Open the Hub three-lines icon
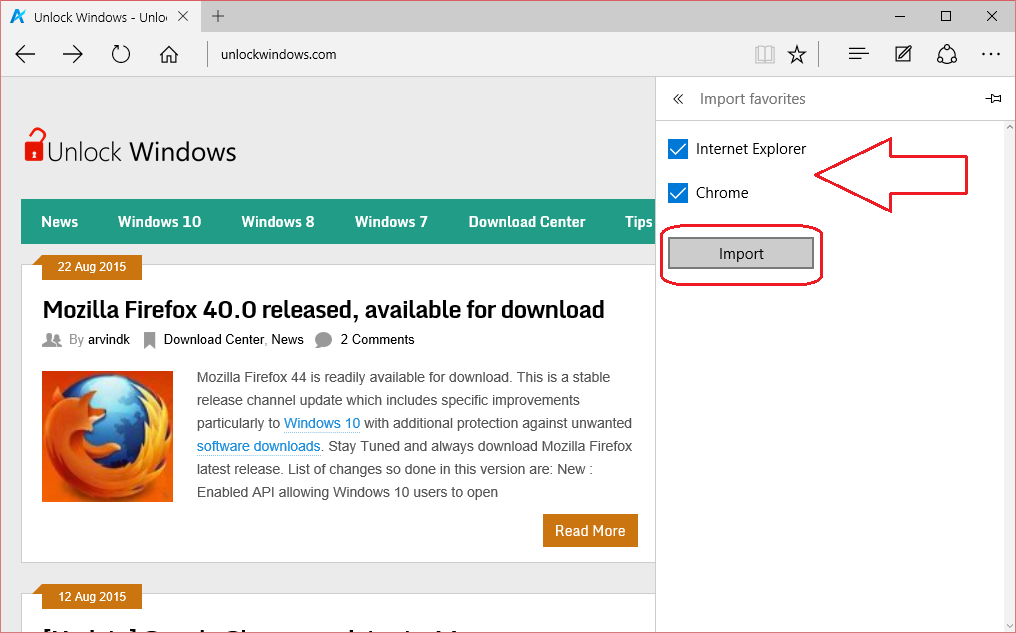The height and width of the screenshot is (633, 1016). point(859,54)
